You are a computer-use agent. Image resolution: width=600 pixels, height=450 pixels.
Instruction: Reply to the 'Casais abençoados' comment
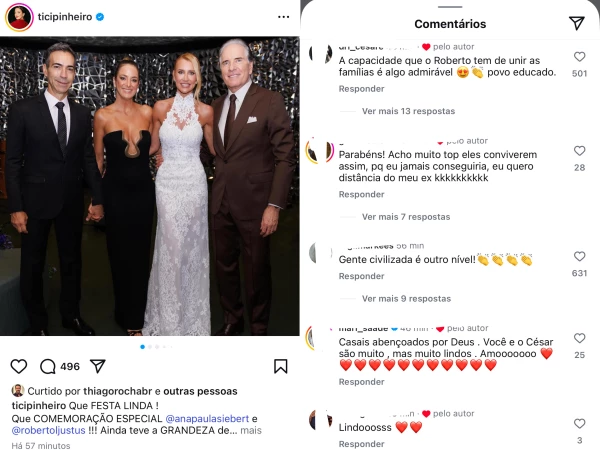point(361,383)
